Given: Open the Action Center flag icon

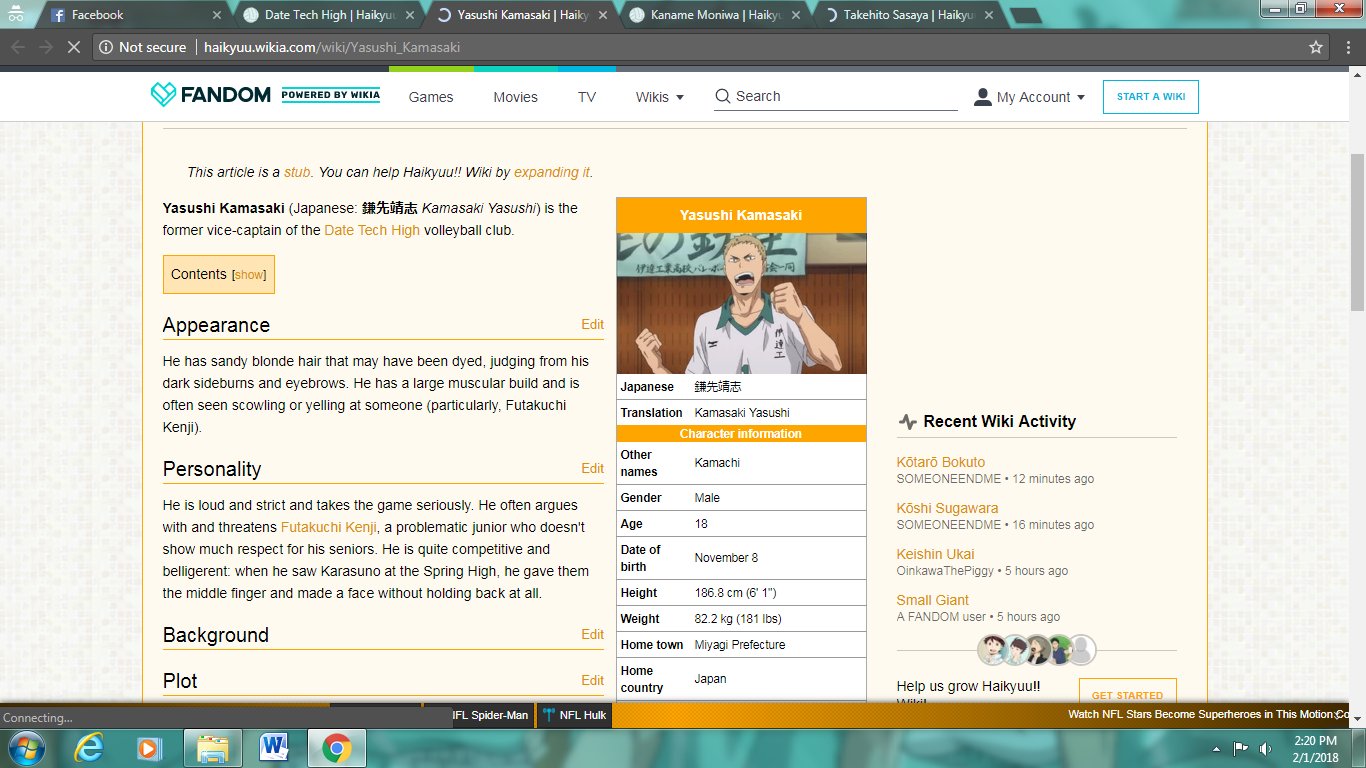Looking at the screenshot, I should tap(1240, 748).
